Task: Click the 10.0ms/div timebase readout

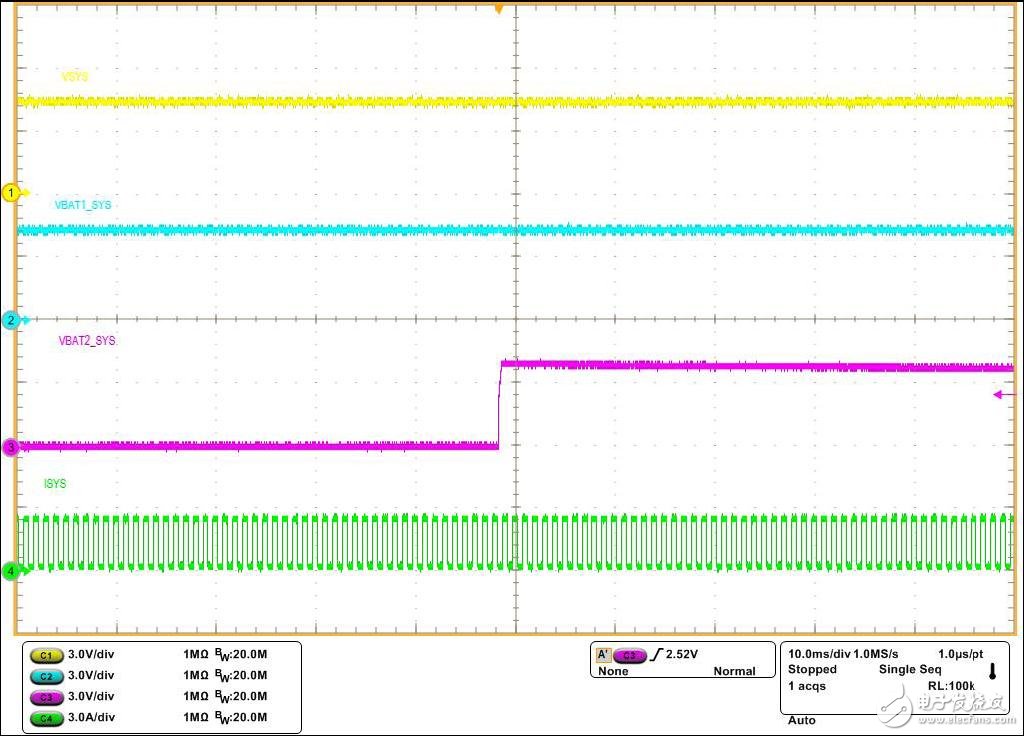Action: pyautogui.click(x=818, y=652)
